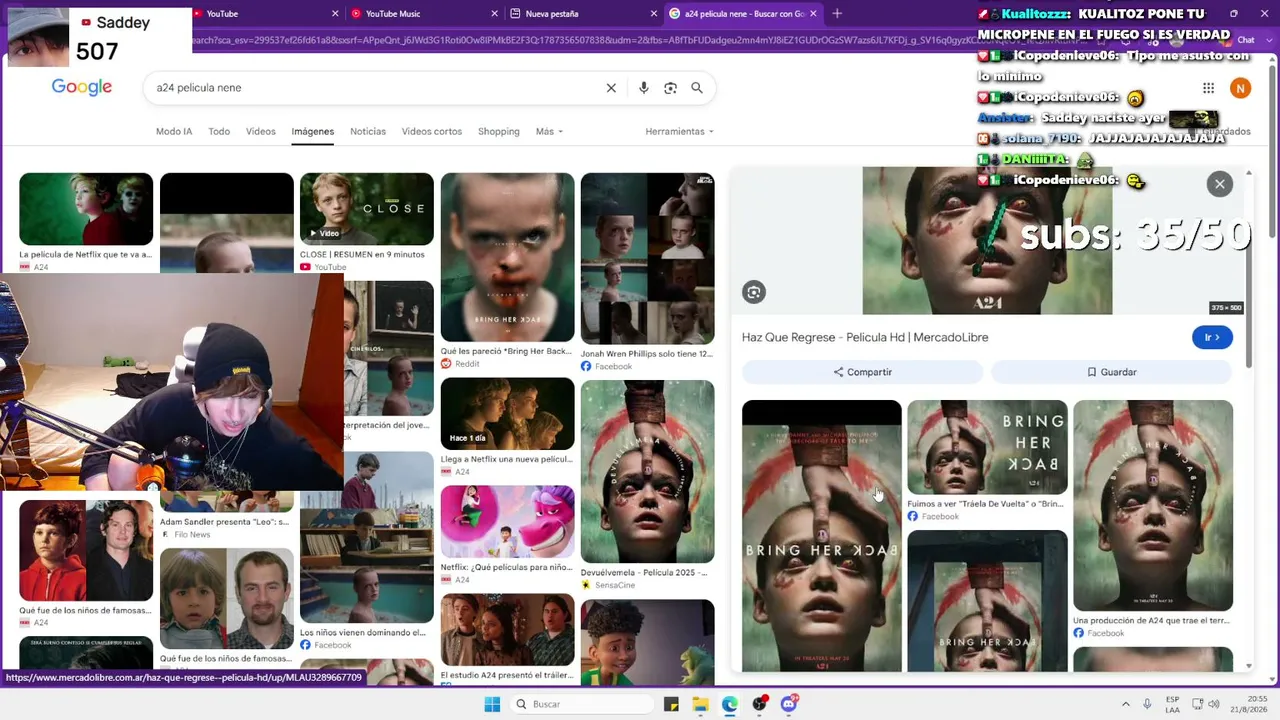Expand the Más filters dropdown
Viewport: 1280px width, 720px height.
[x=549, y=131]
